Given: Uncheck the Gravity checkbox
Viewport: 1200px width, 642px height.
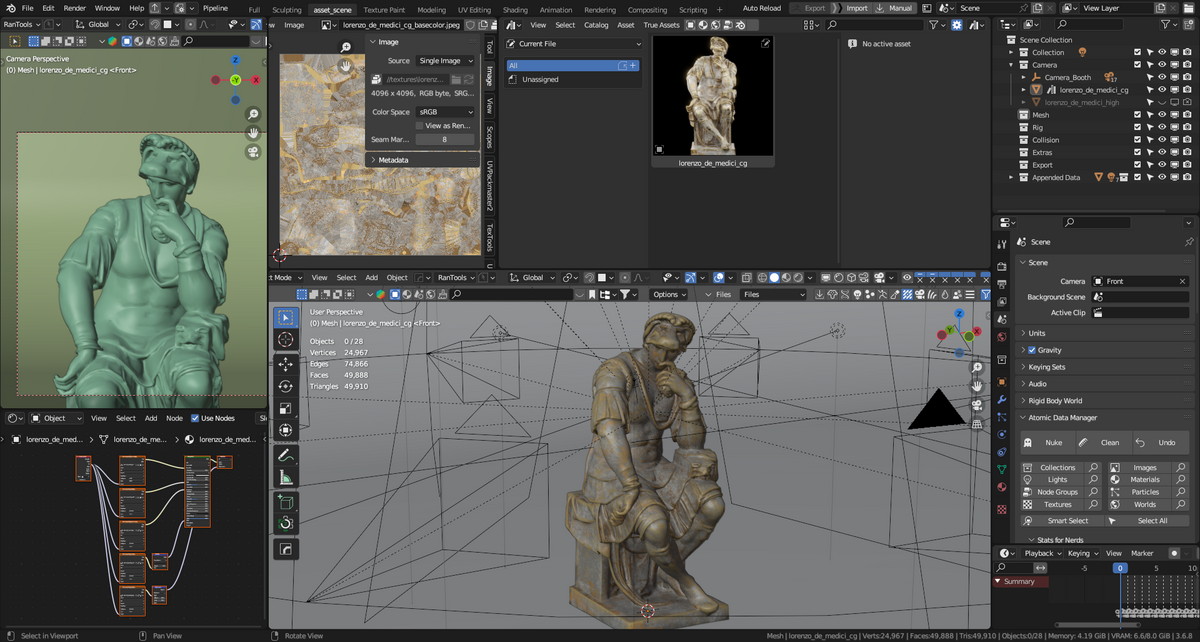Looking at the screenshot, I should pos(1032,350).
